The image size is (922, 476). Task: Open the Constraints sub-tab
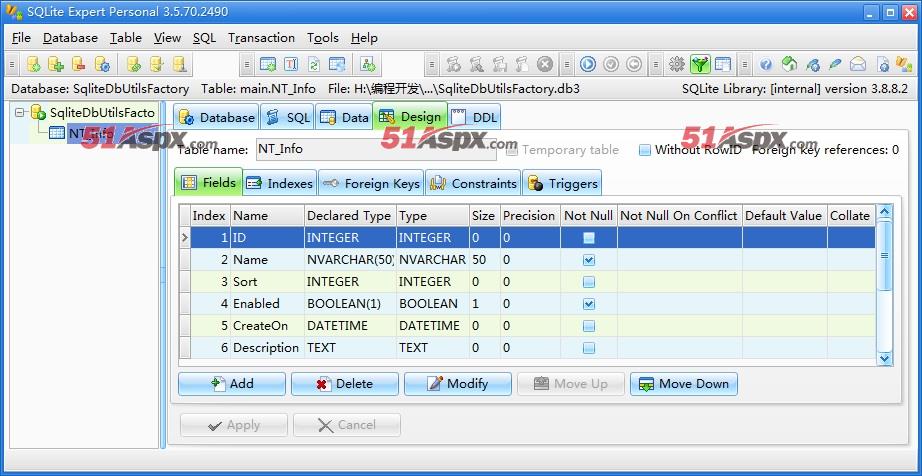[x=473, y=183]
